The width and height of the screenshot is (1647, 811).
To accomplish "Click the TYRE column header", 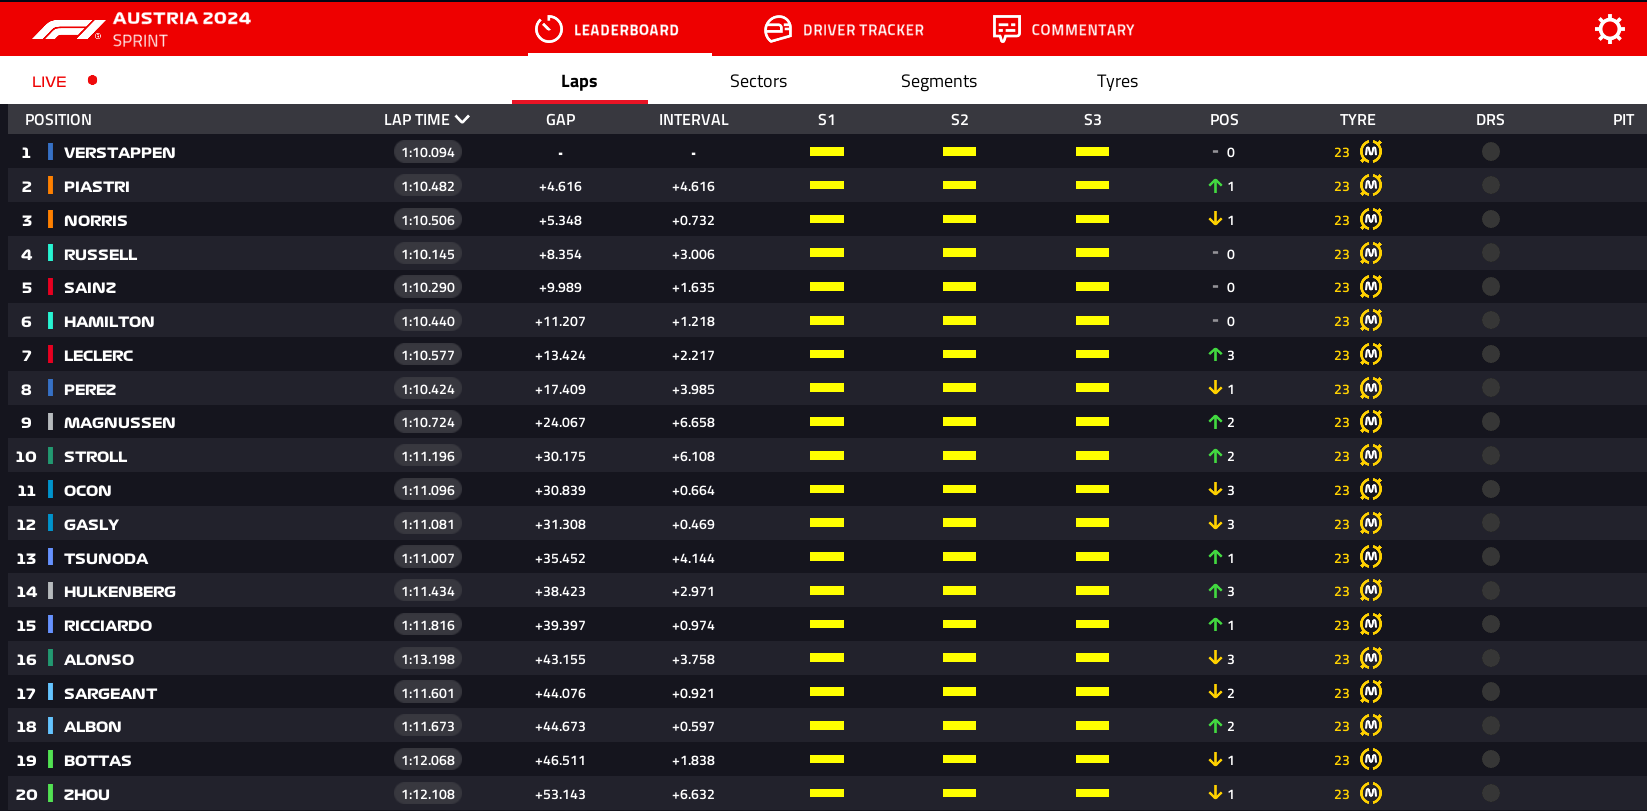I will click(1357, 120).
